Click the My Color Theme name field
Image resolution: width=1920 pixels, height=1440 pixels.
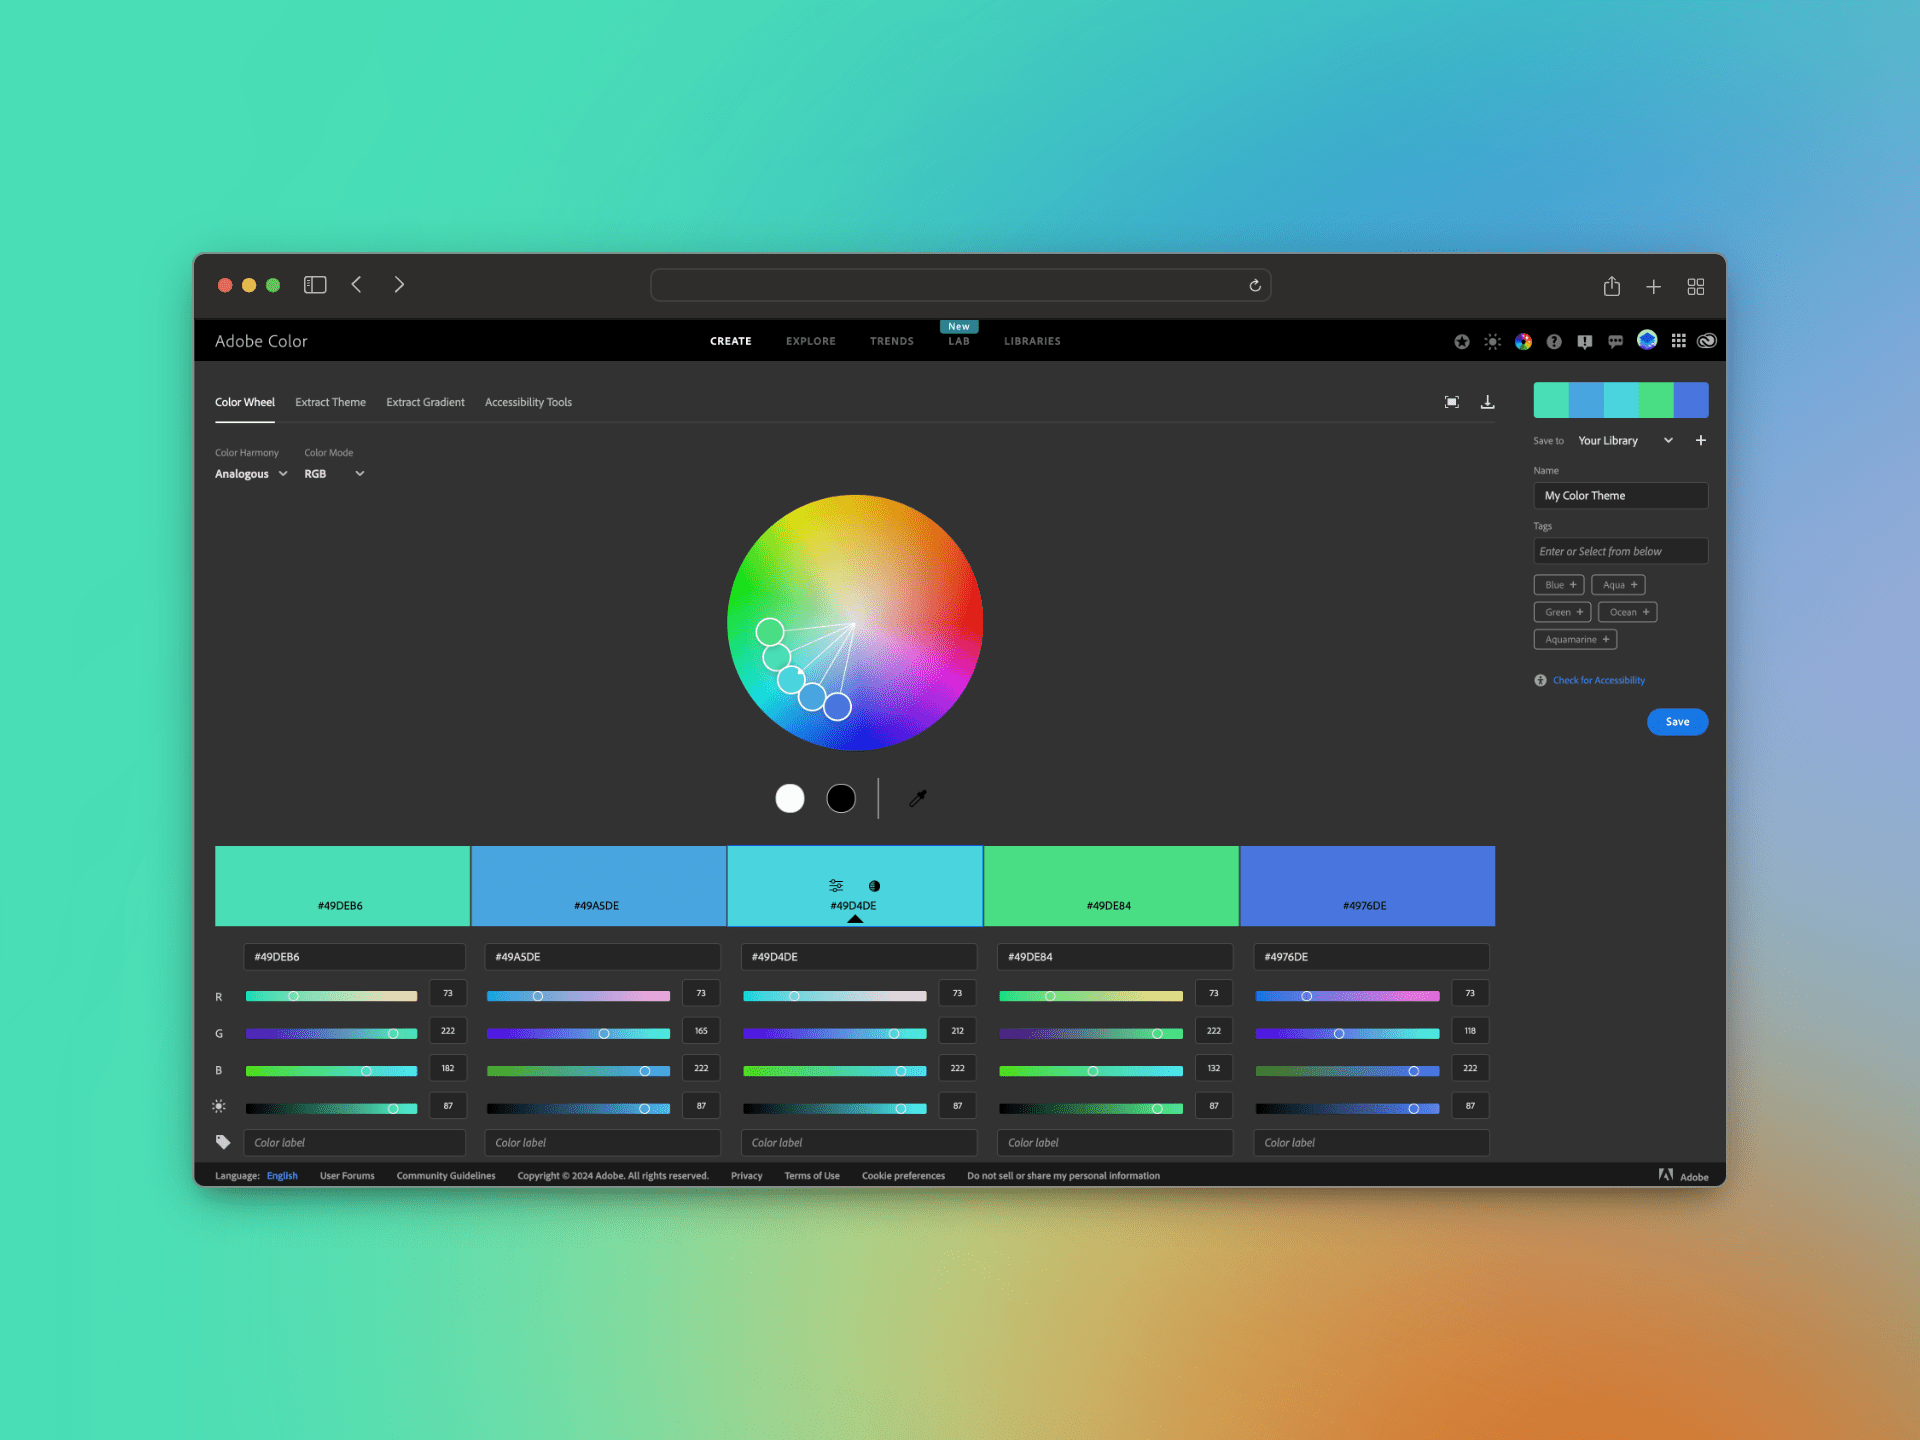coord(1621,496)
